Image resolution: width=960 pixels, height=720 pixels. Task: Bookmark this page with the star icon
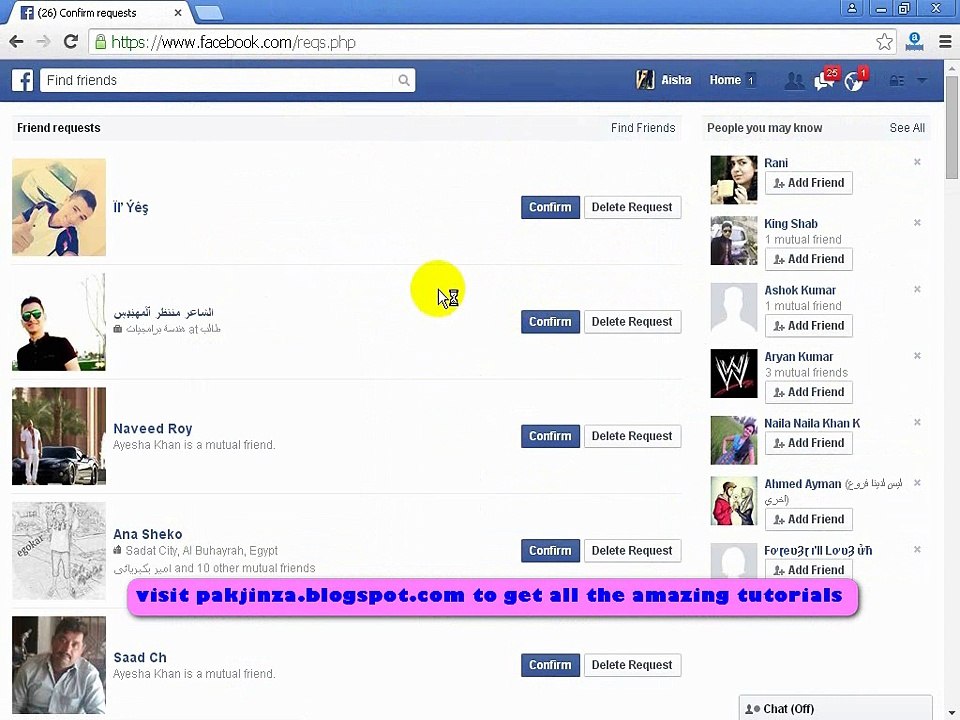point(884,42)
